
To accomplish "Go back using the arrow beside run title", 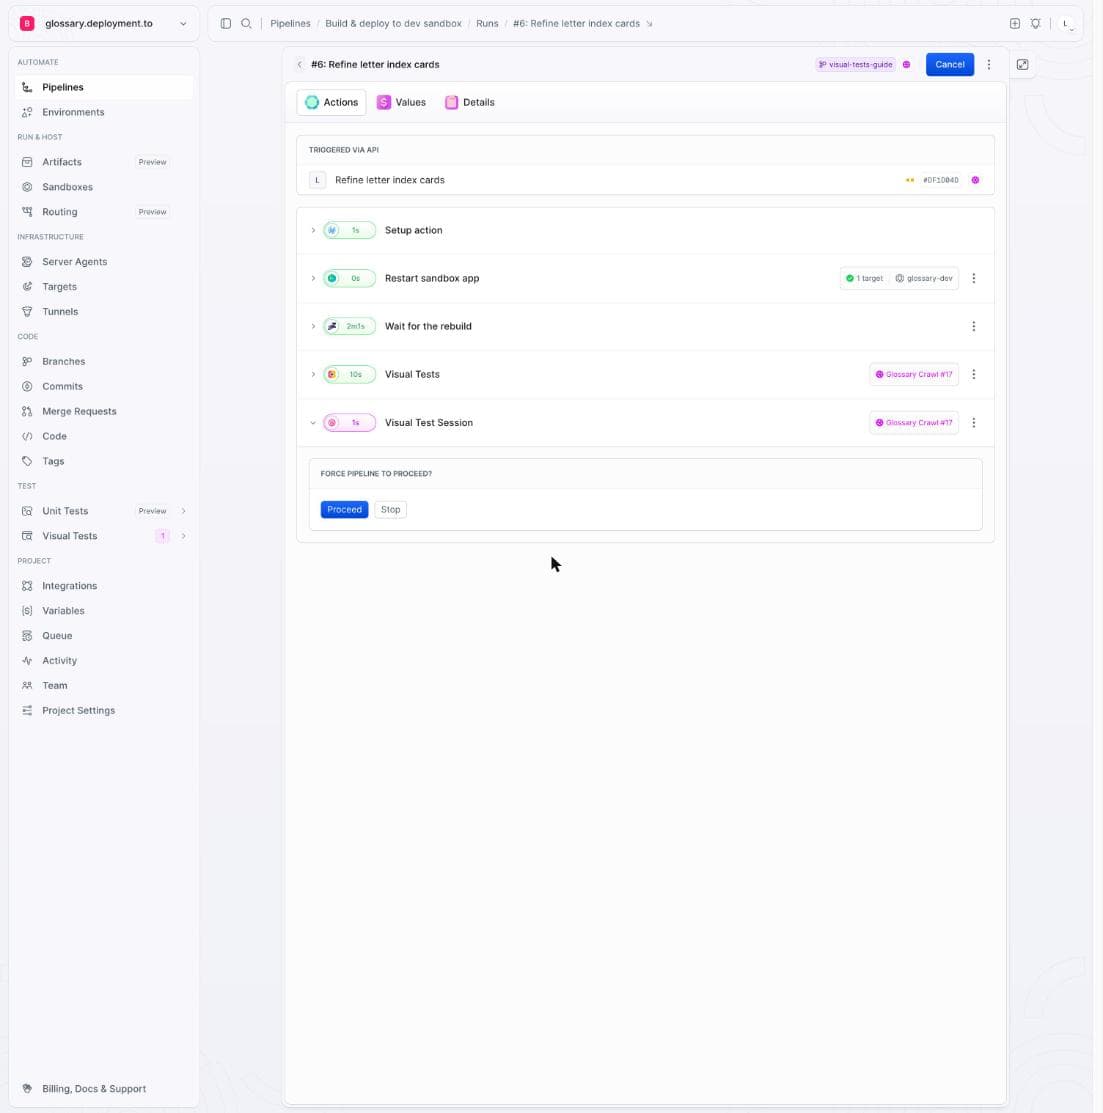I will (300, 65).
